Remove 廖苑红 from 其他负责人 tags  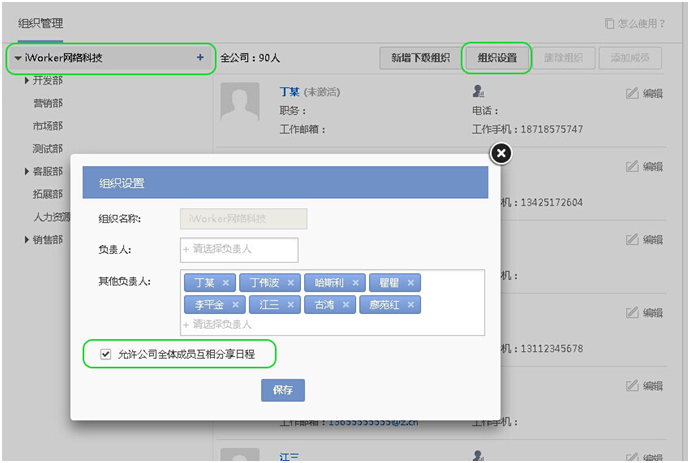(x=411, y=305)
